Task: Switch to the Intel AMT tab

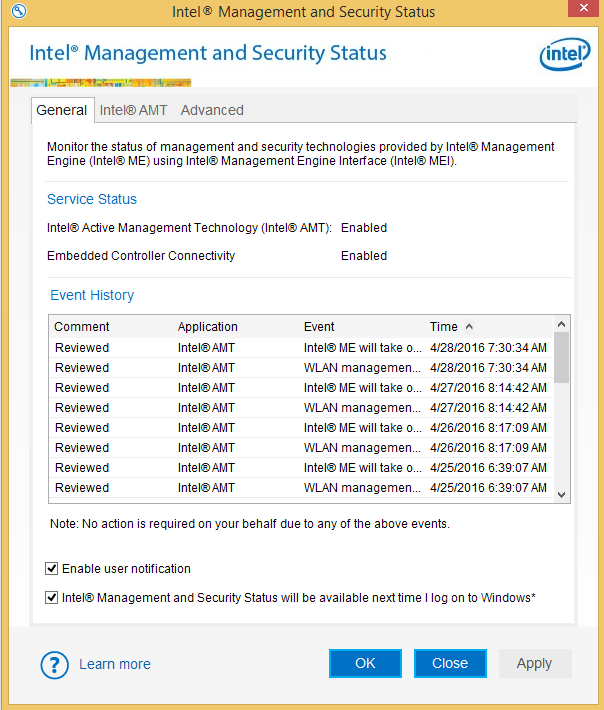Action: point(133,110)
